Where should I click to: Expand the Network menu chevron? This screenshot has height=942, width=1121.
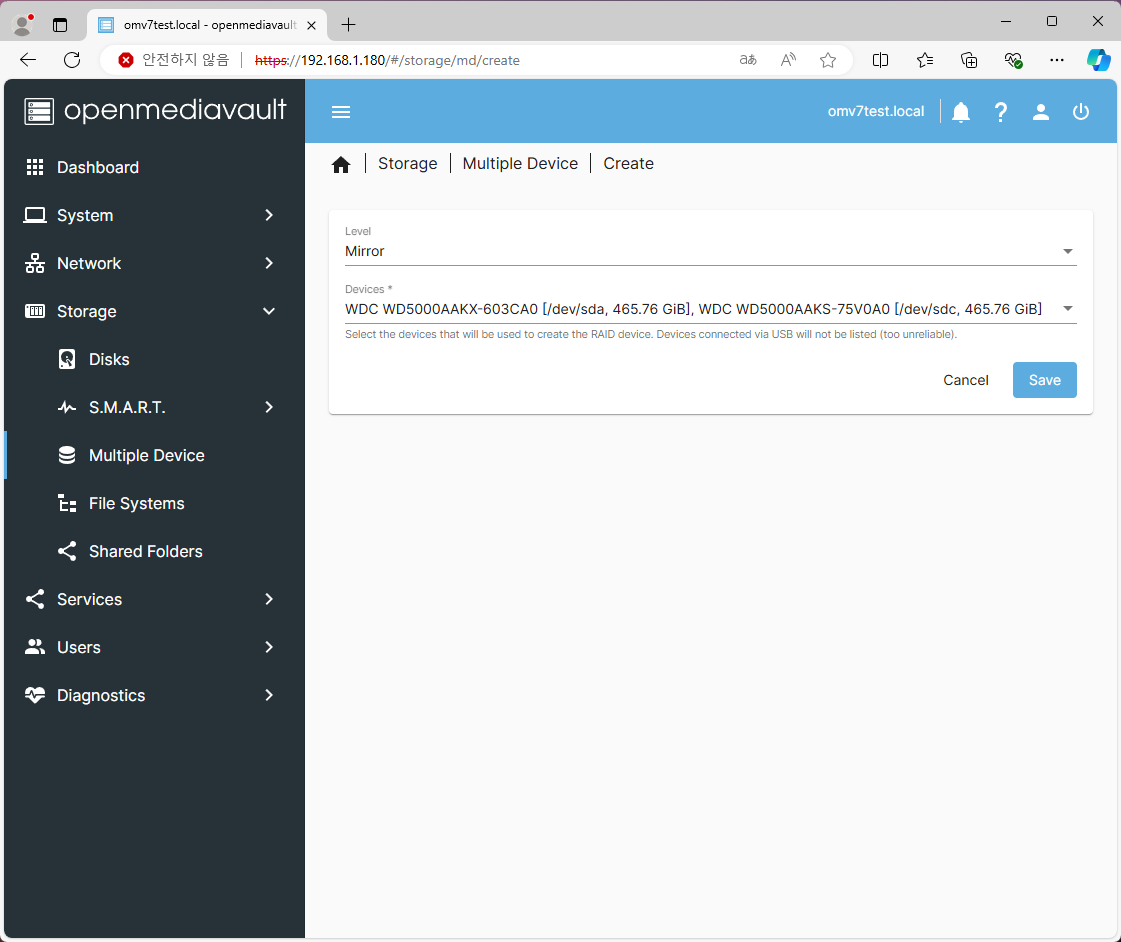pos(269,263)
